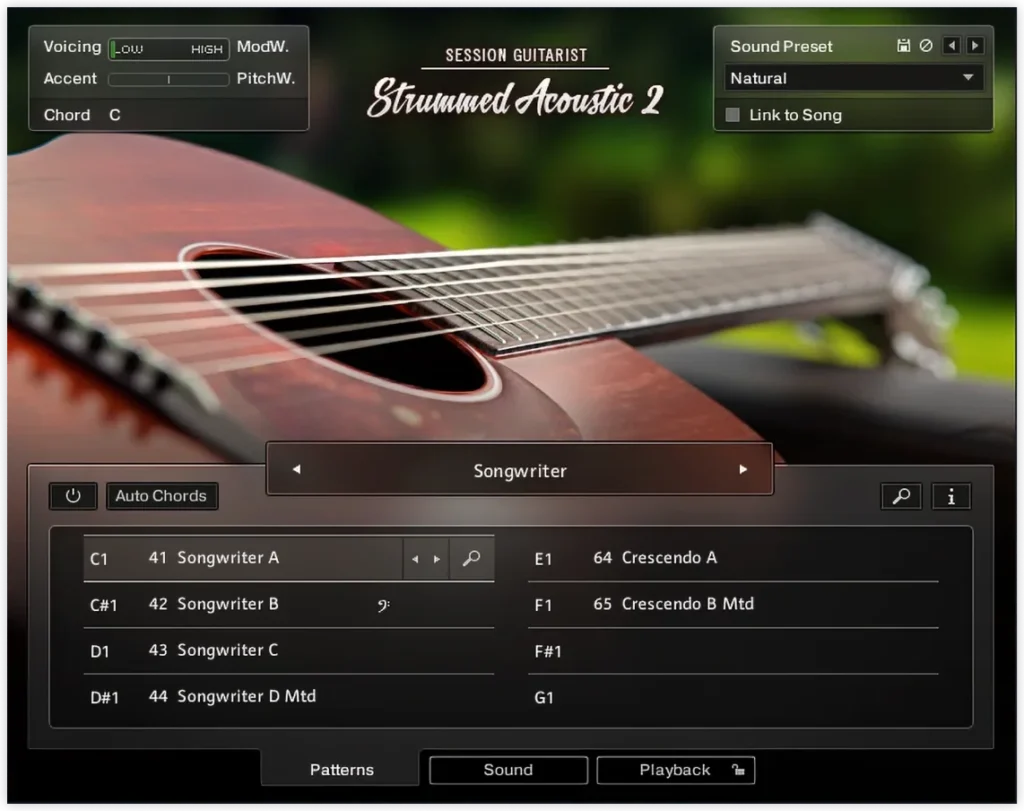Open the Natural sound preset dropdown
This screenshot has height=811, width=1024.
(853, 78)
